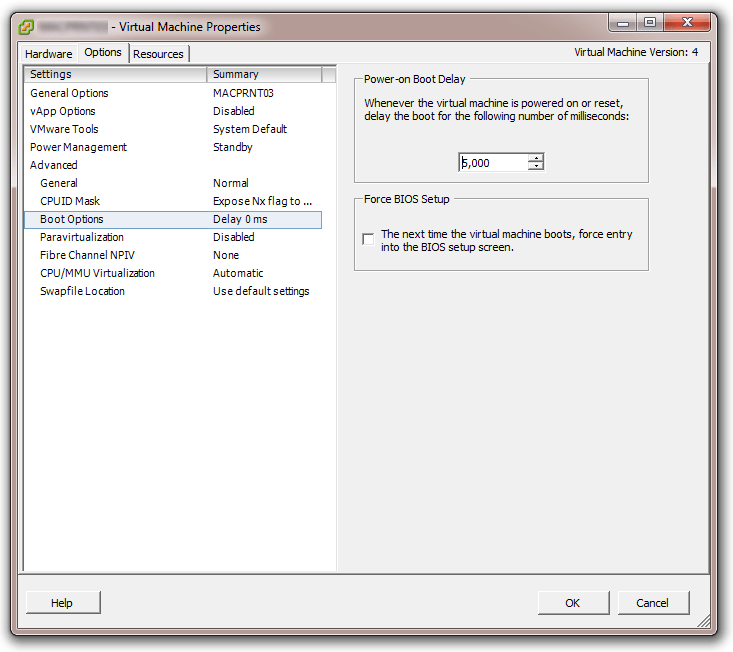The height and width of the screenshot is (652, 733).
Task: Select Fibre Channel NPIV setting
Action: 172,255
